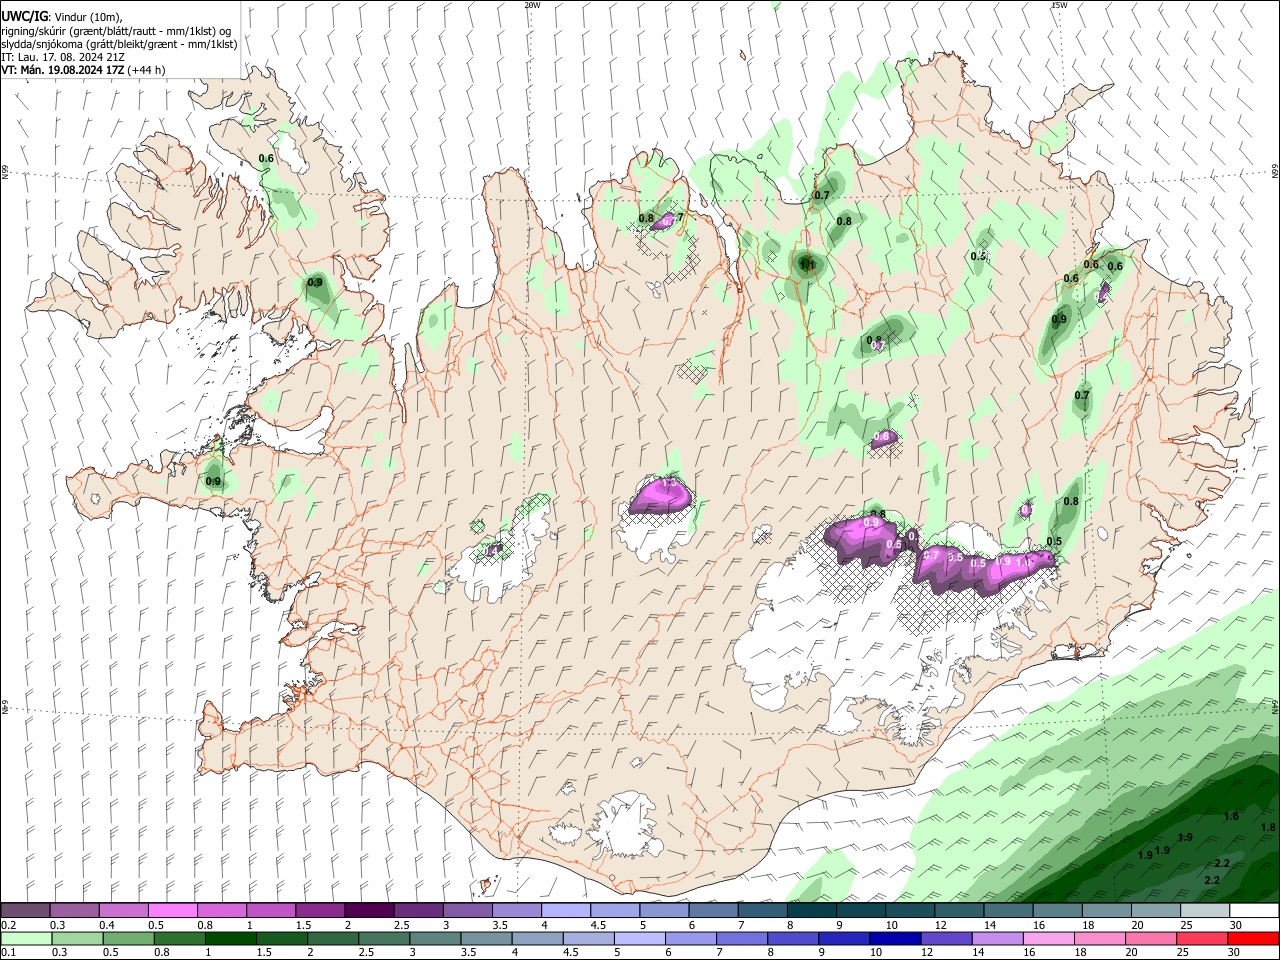Select the pure red rain swatch above 30
The width and height of the screenshot is (1280, 960).
1253,939
